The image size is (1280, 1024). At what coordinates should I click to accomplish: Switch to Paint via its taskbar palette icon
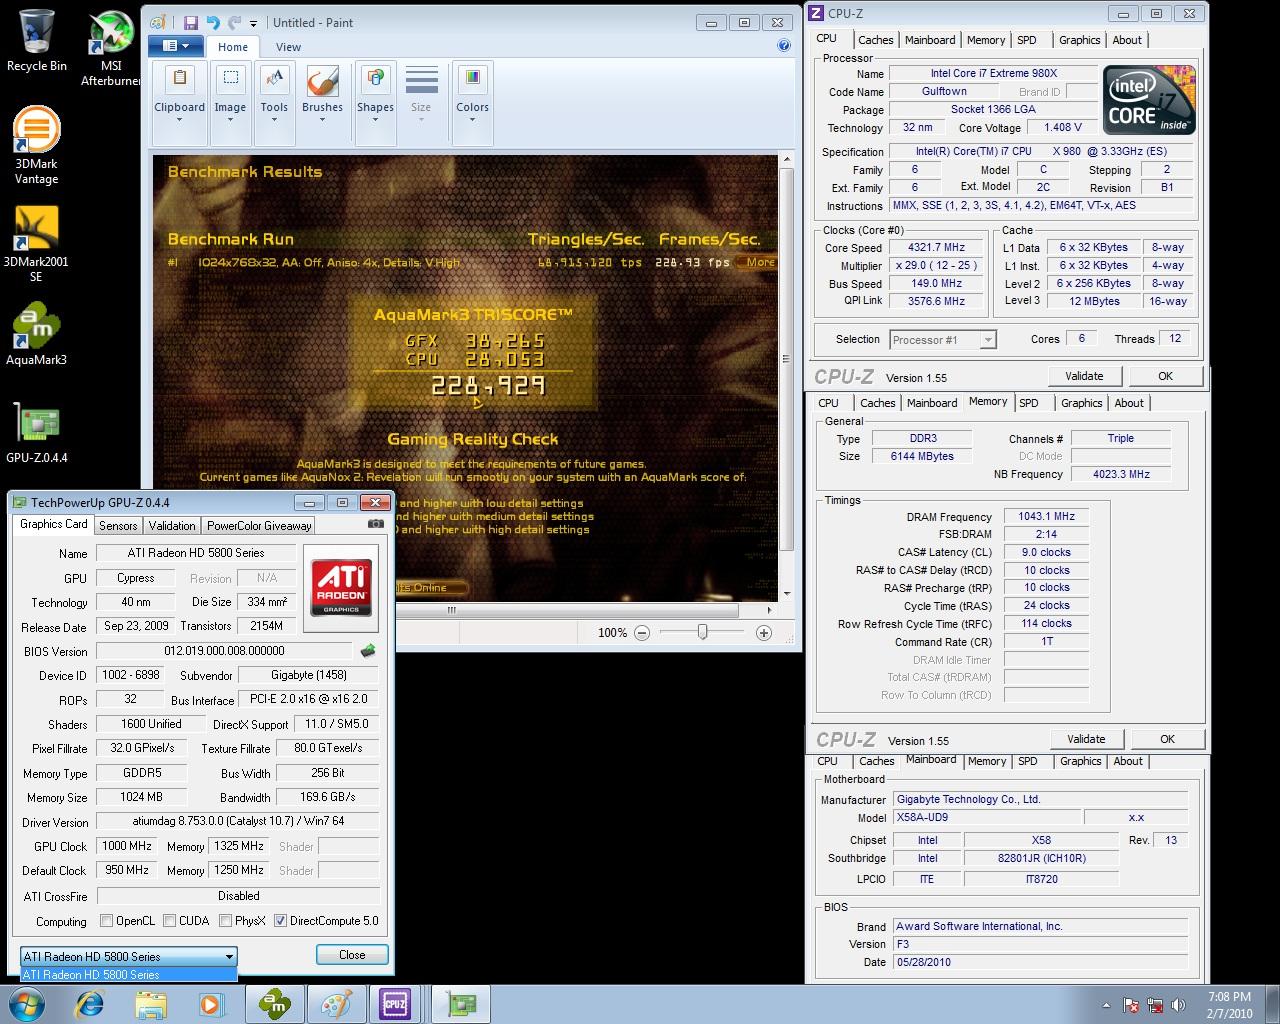point(335,1004)
